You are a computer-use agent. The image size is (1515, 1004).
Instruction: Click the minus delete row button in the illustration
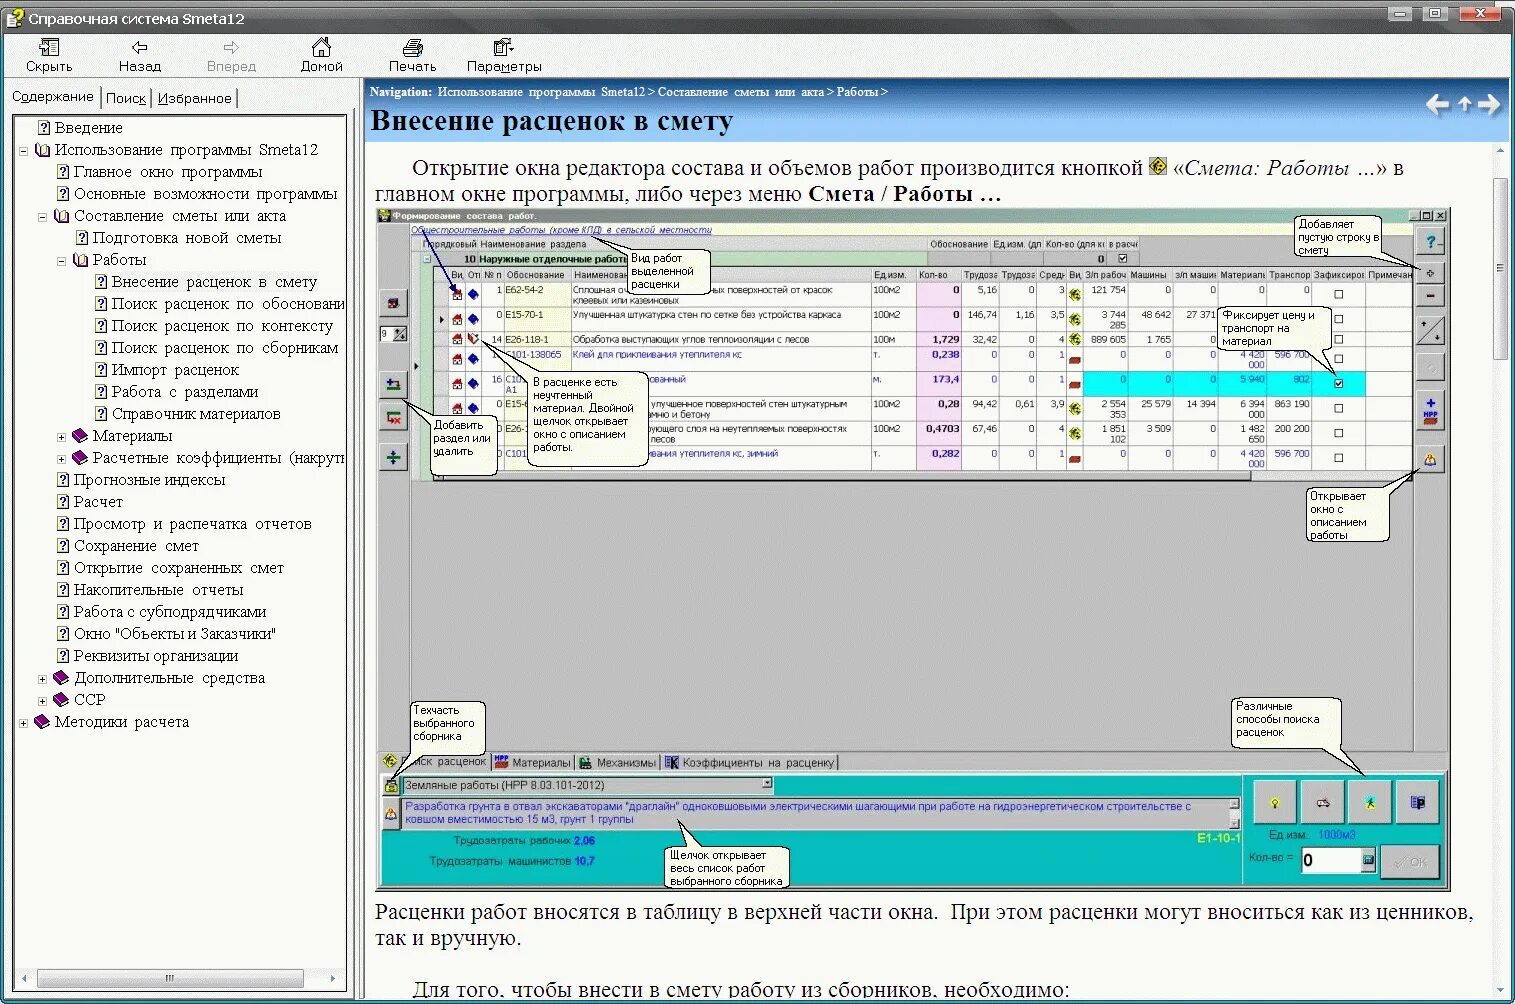(1430, 296)
